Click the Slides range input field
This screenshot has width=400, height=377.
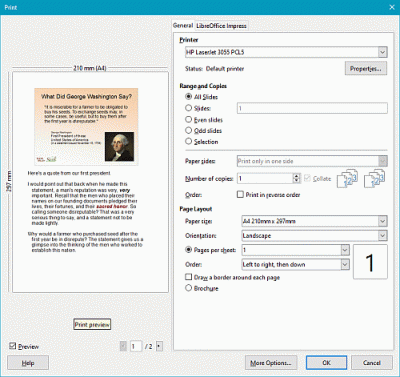point(312,108)
